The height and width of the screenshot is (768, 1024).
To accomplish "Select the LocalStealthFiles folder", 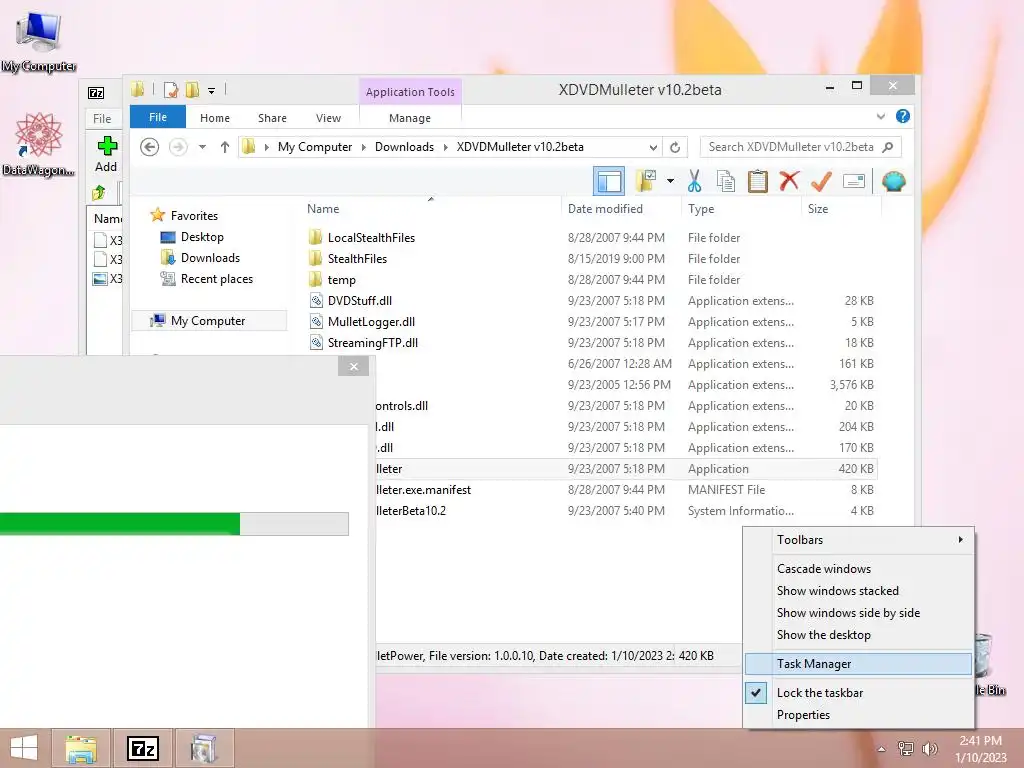I will [371, 238].
